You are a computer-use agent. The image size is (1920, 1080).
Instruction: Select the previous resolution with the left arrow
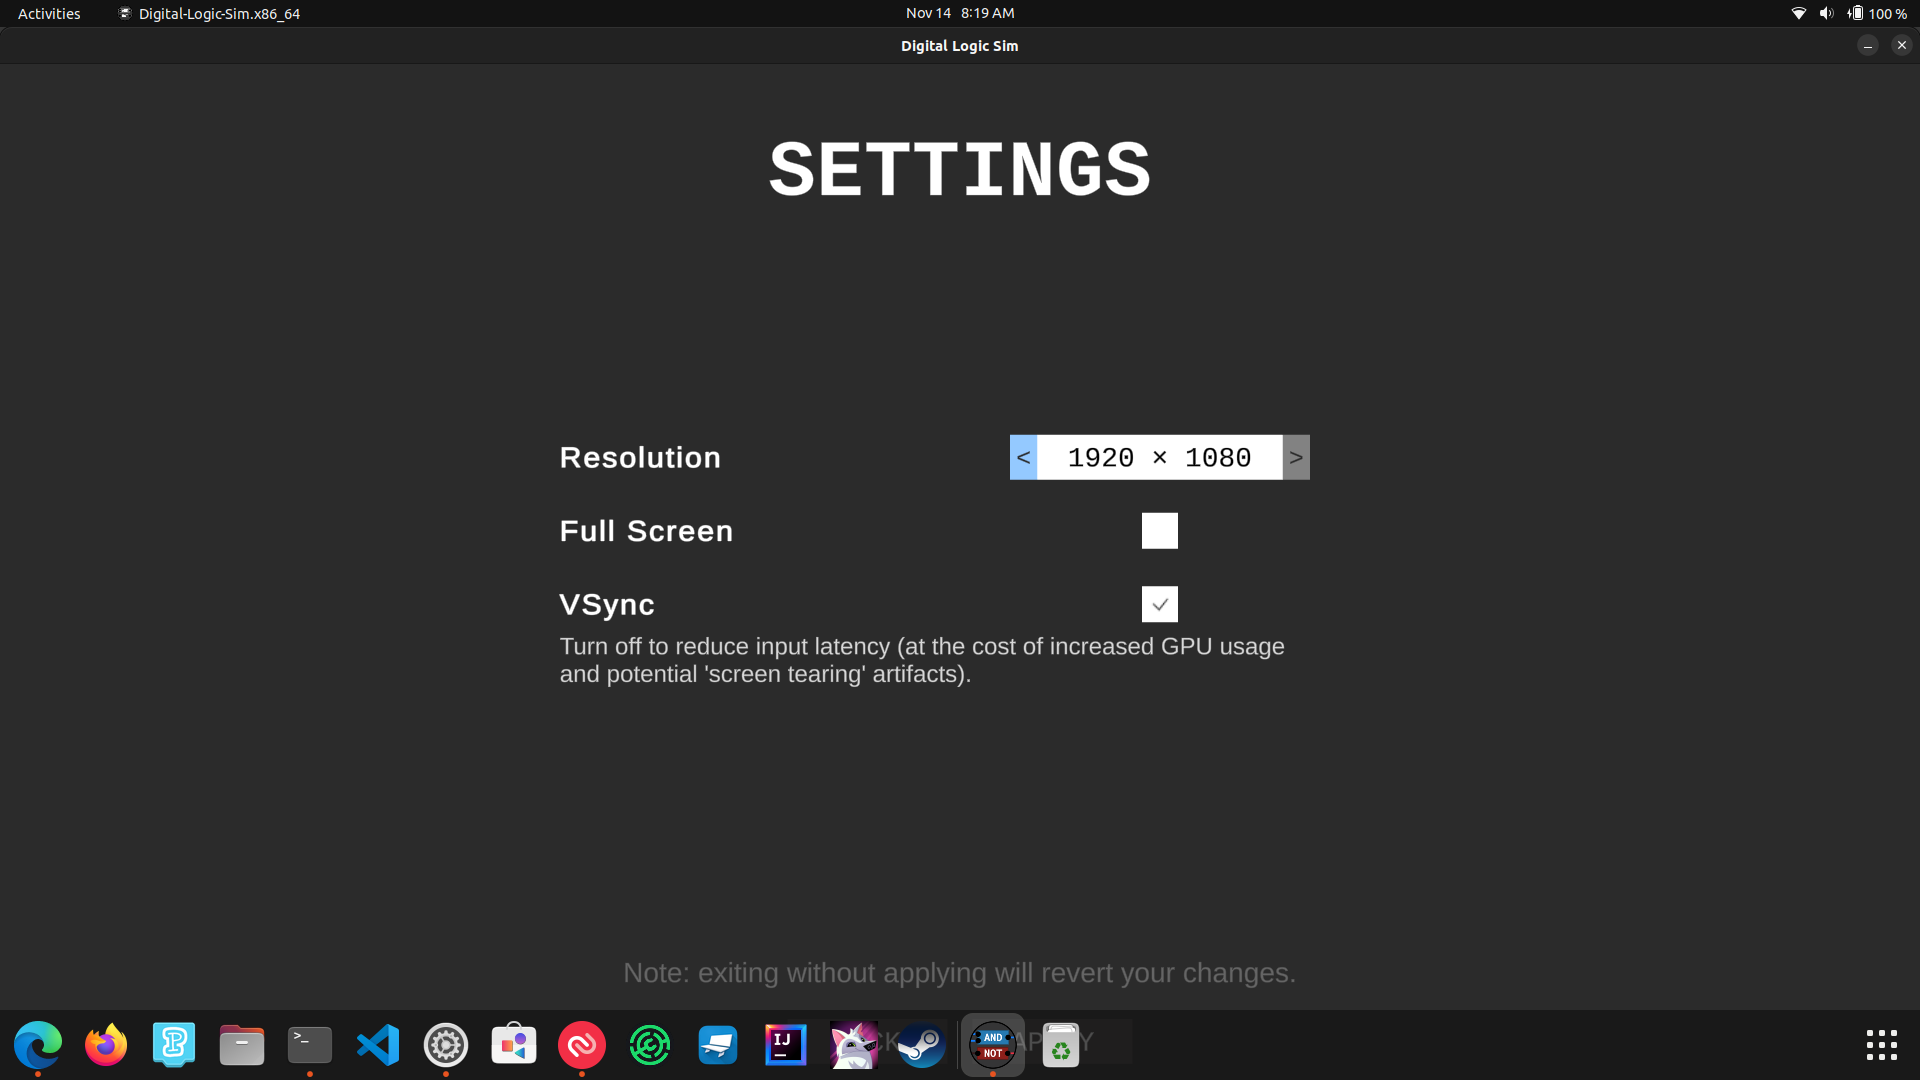pyautogui.click(x=1023, y=457)
